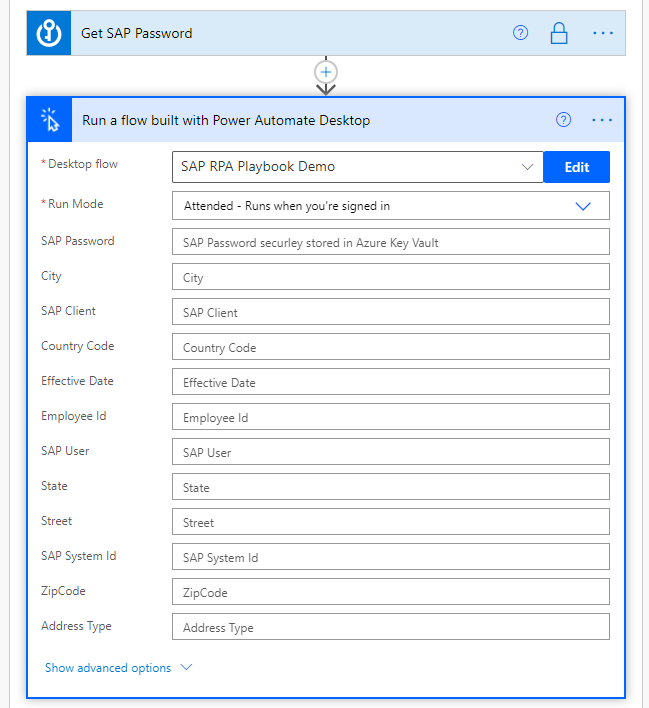Select the Country Code input field
This screenshot has height=708, width=649.
[391, 347]
